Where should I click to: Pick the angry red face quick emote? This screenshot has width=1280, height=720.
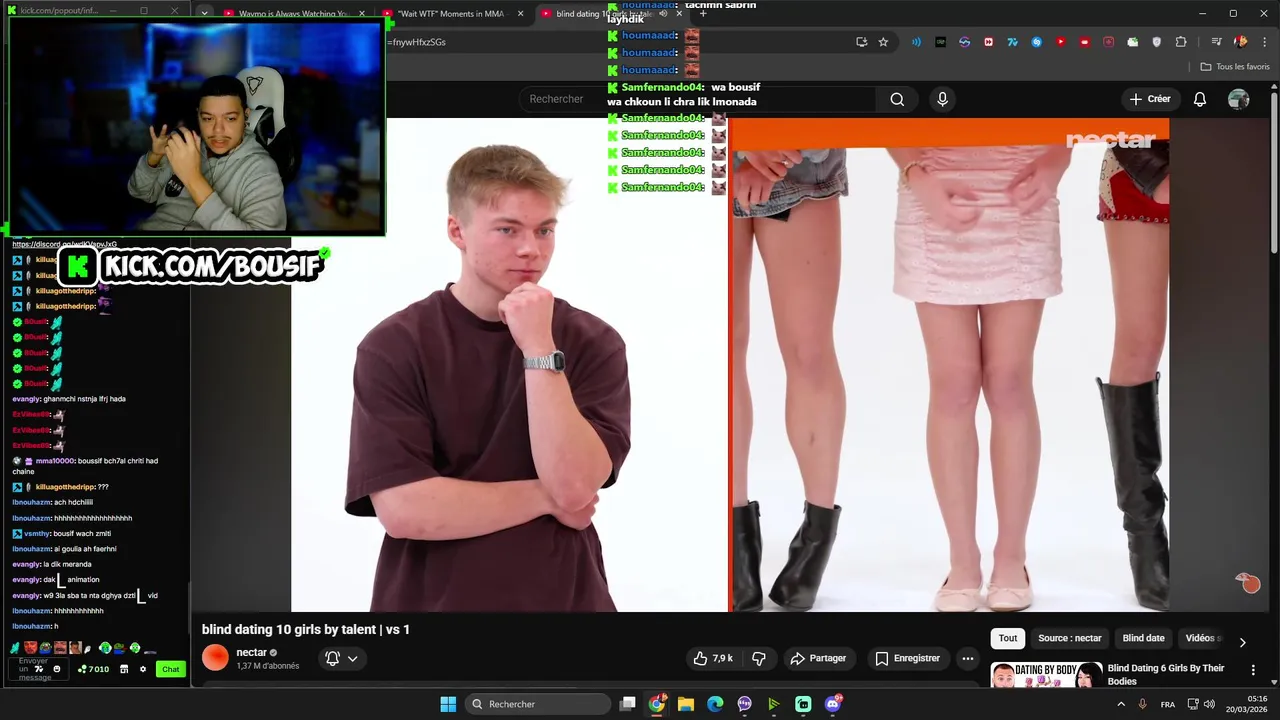(30, 648)
